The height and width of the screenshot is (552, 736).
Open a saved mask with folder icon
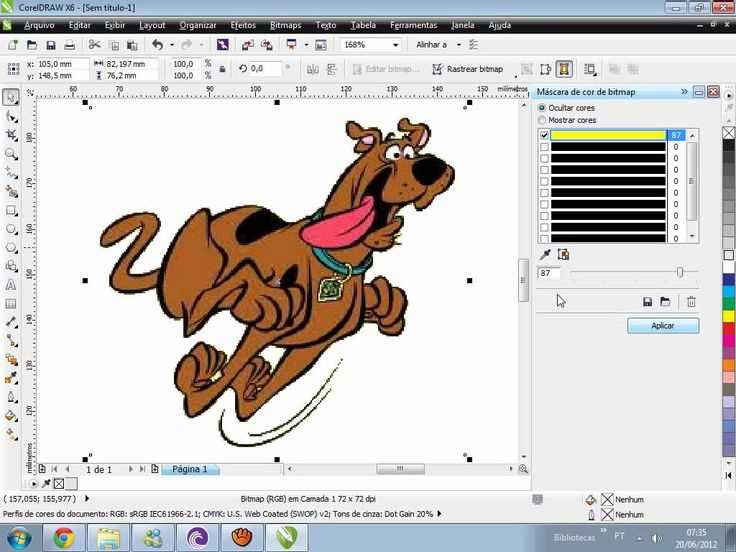(665, 302)
